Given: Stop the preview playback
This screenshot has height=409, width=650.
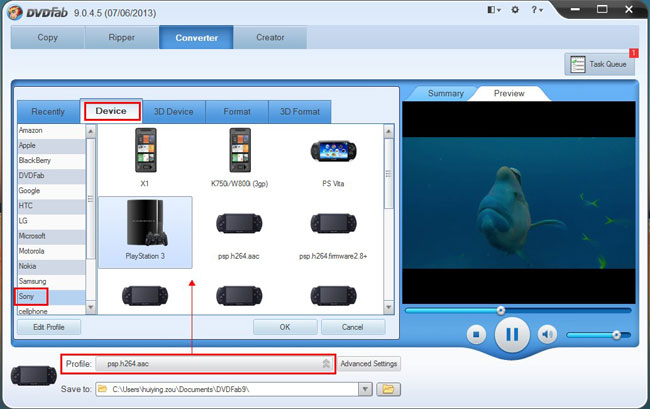Looking at the screenshot, I should click(476, 334).
